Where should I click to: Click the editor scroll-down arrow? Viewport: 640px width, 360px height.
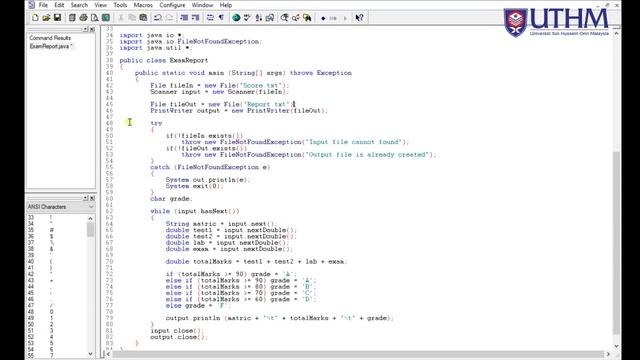(616, 346)
